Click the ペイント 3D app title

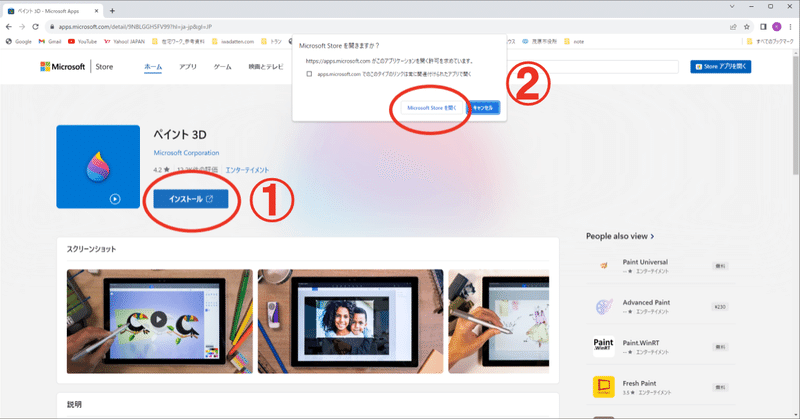(180, 135)
